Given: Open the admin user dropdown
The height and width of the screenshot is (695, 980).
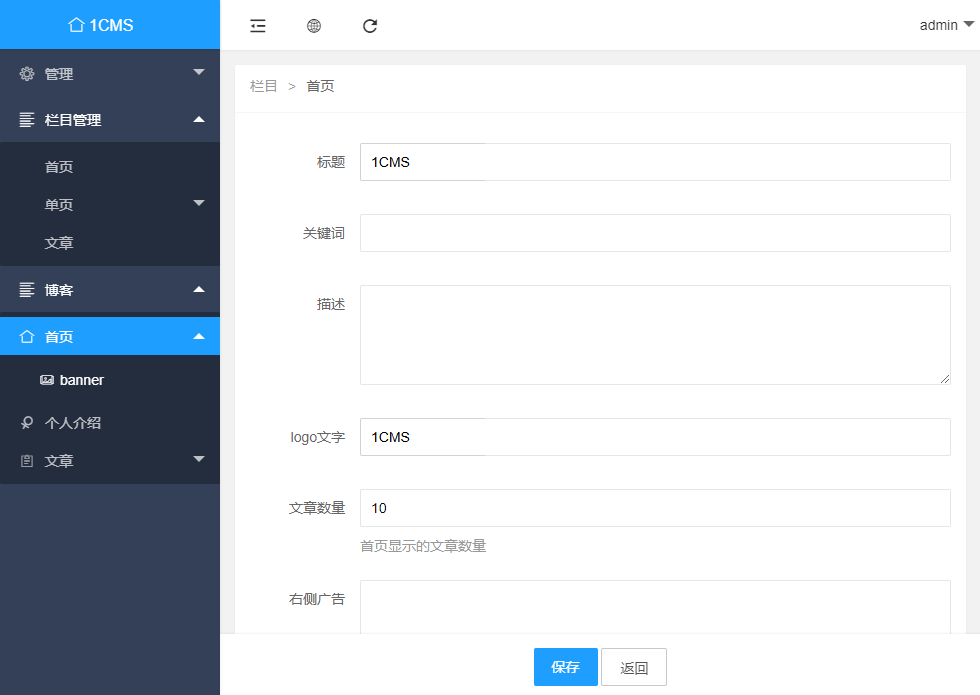Looking at the screenshot, I should [x=945, y=25].
